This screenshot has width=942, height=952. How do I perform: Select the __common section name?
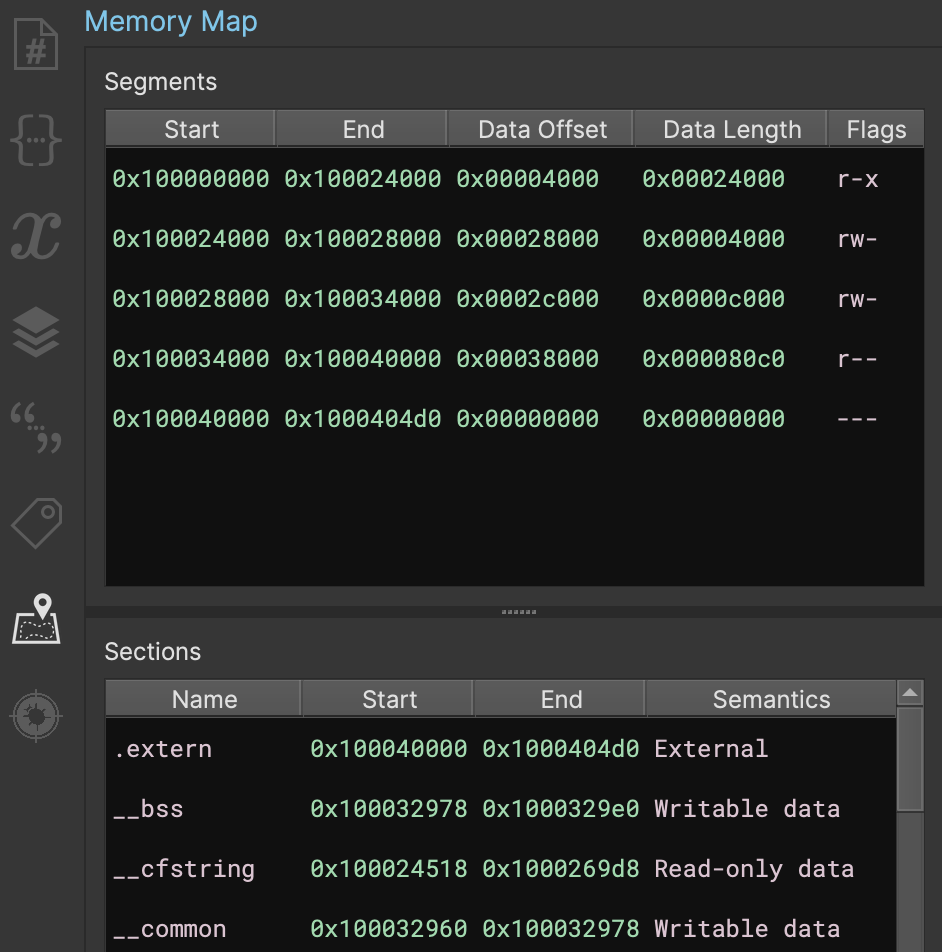[x=169, y=930]
